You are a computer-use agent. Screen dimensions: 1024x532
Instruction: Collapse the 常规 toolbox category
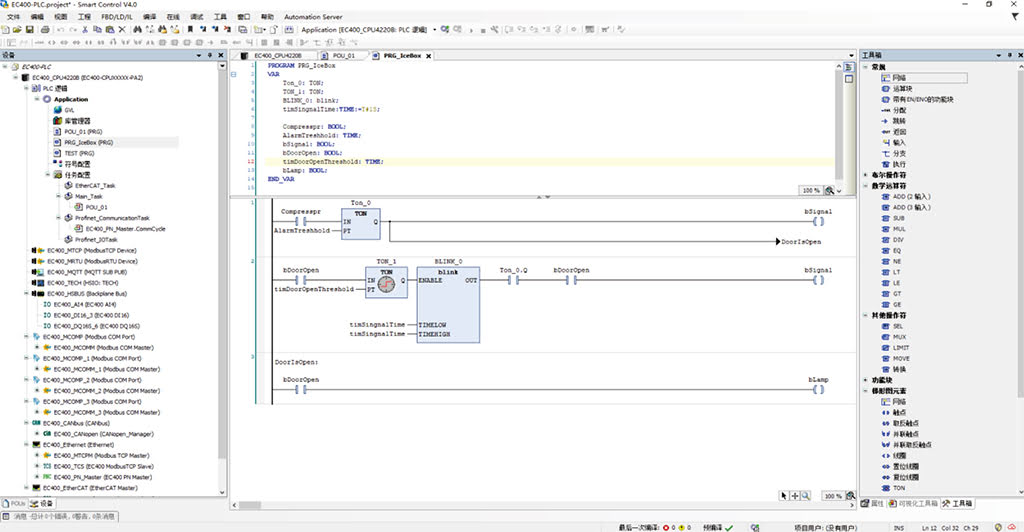tap(866, 67)
